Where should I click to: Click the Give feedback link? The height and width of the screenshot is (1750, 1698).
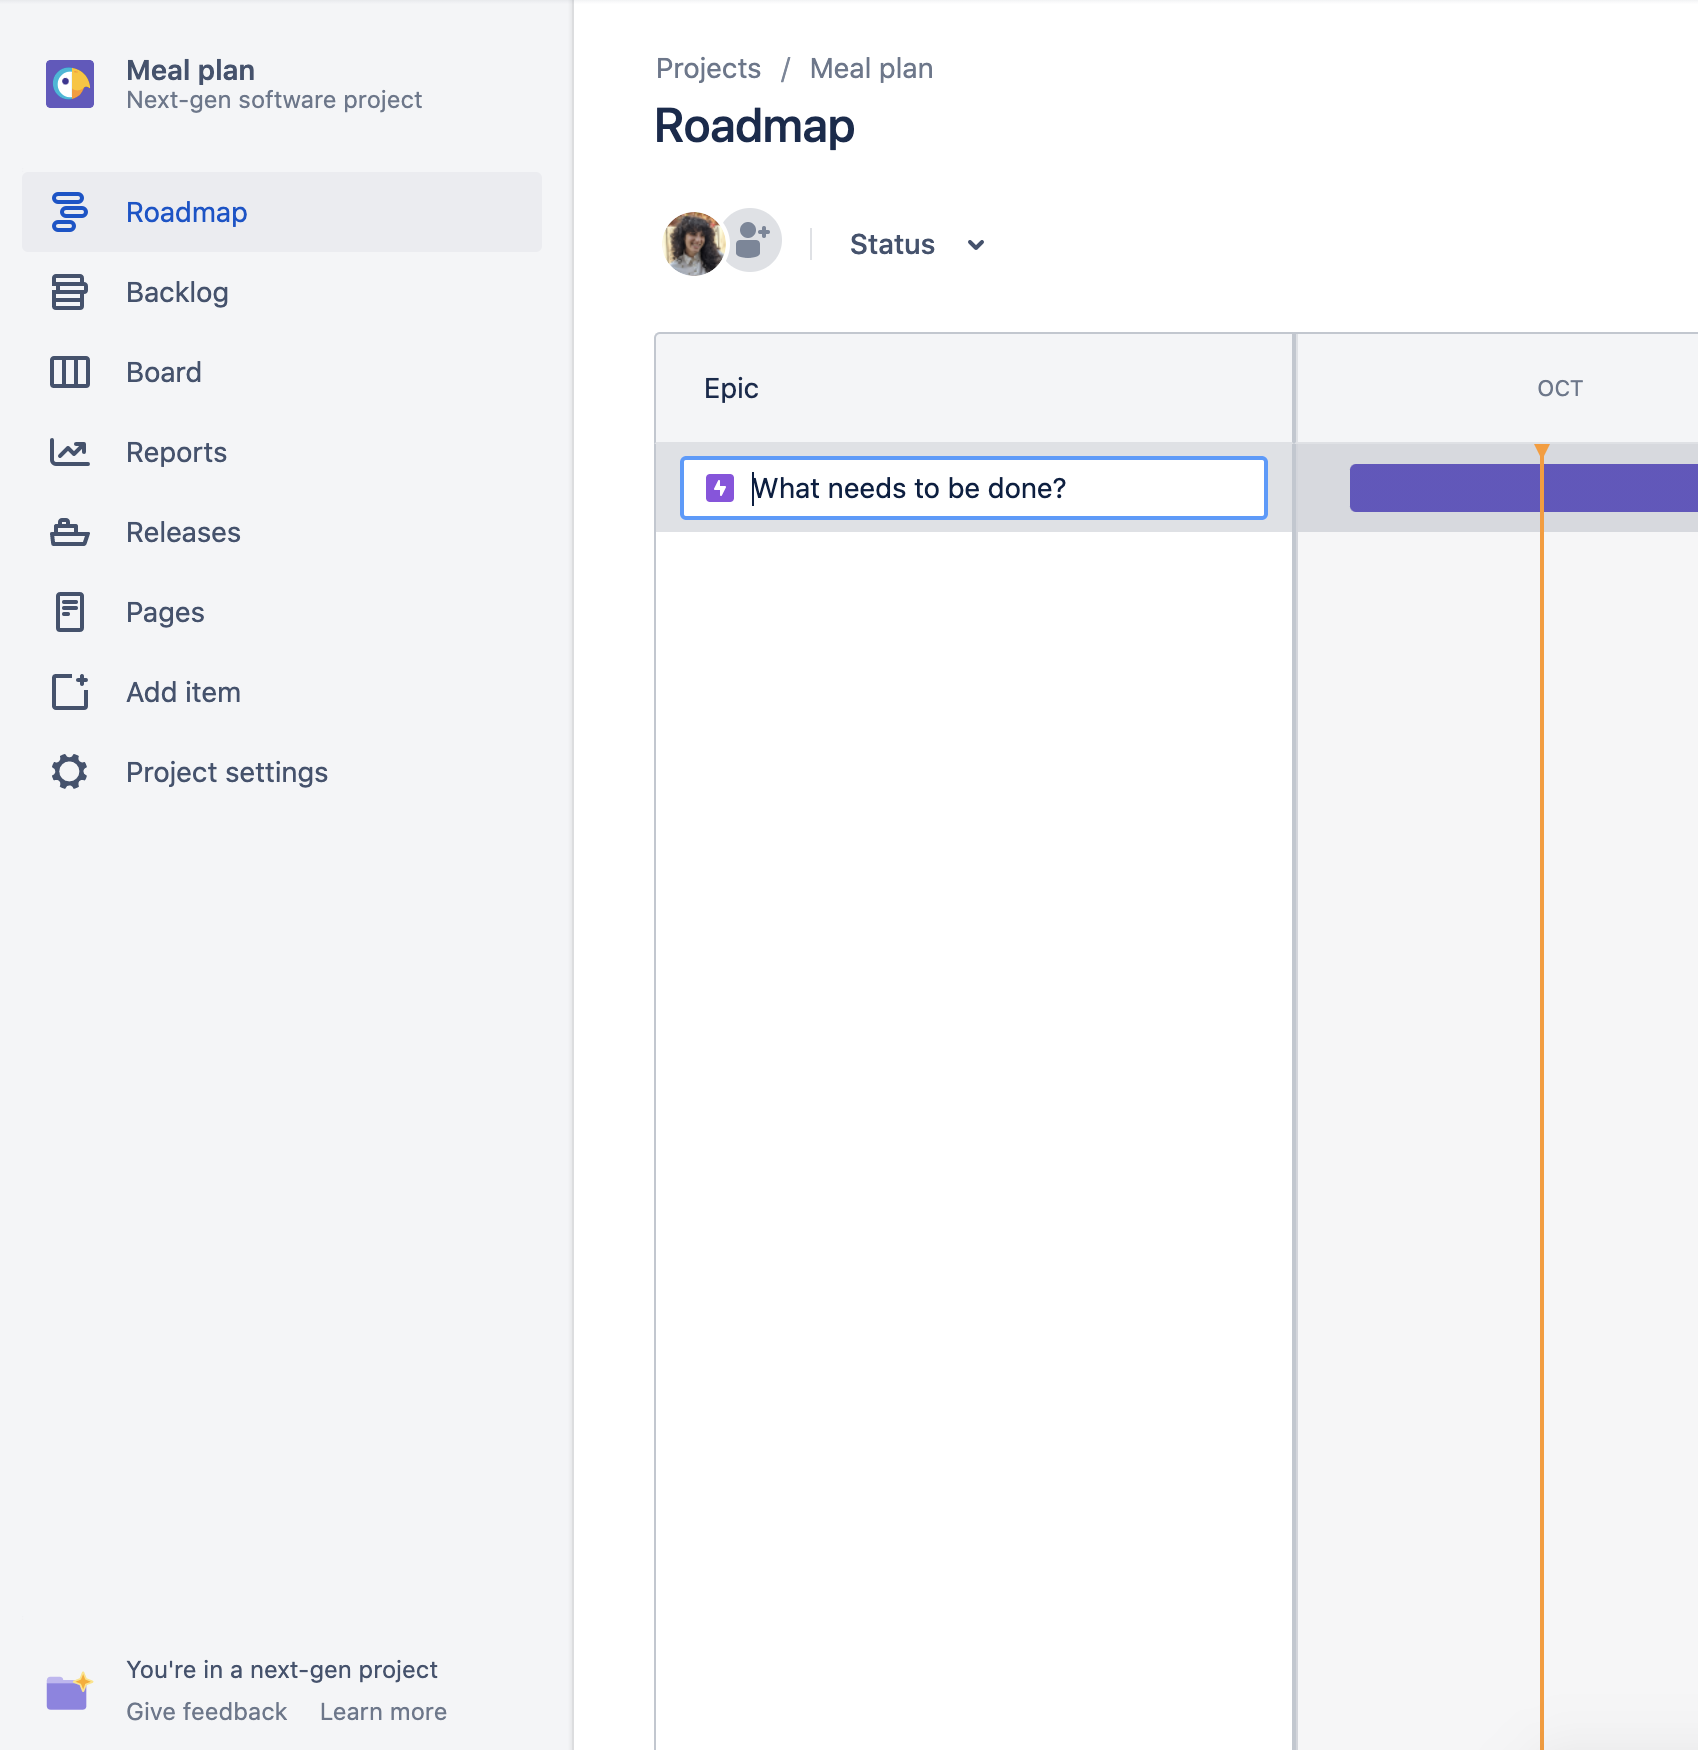click(x=205, y=1711)
